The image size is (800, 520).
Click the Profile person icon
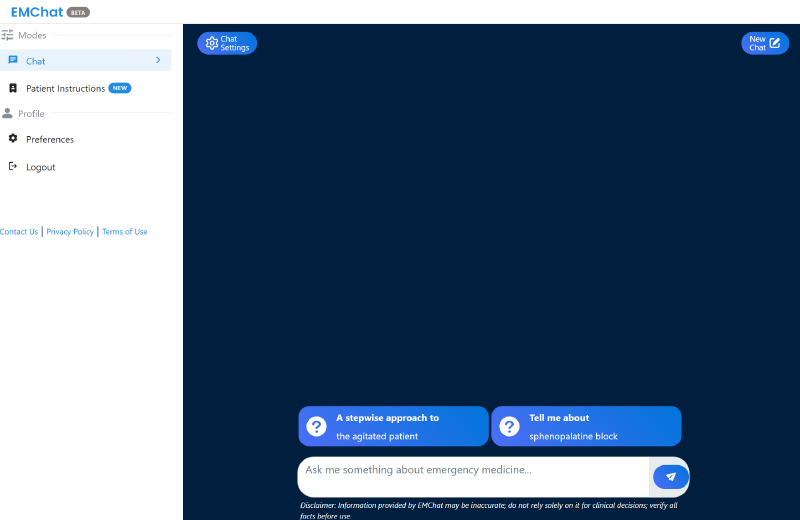click(x=7, y=113)
